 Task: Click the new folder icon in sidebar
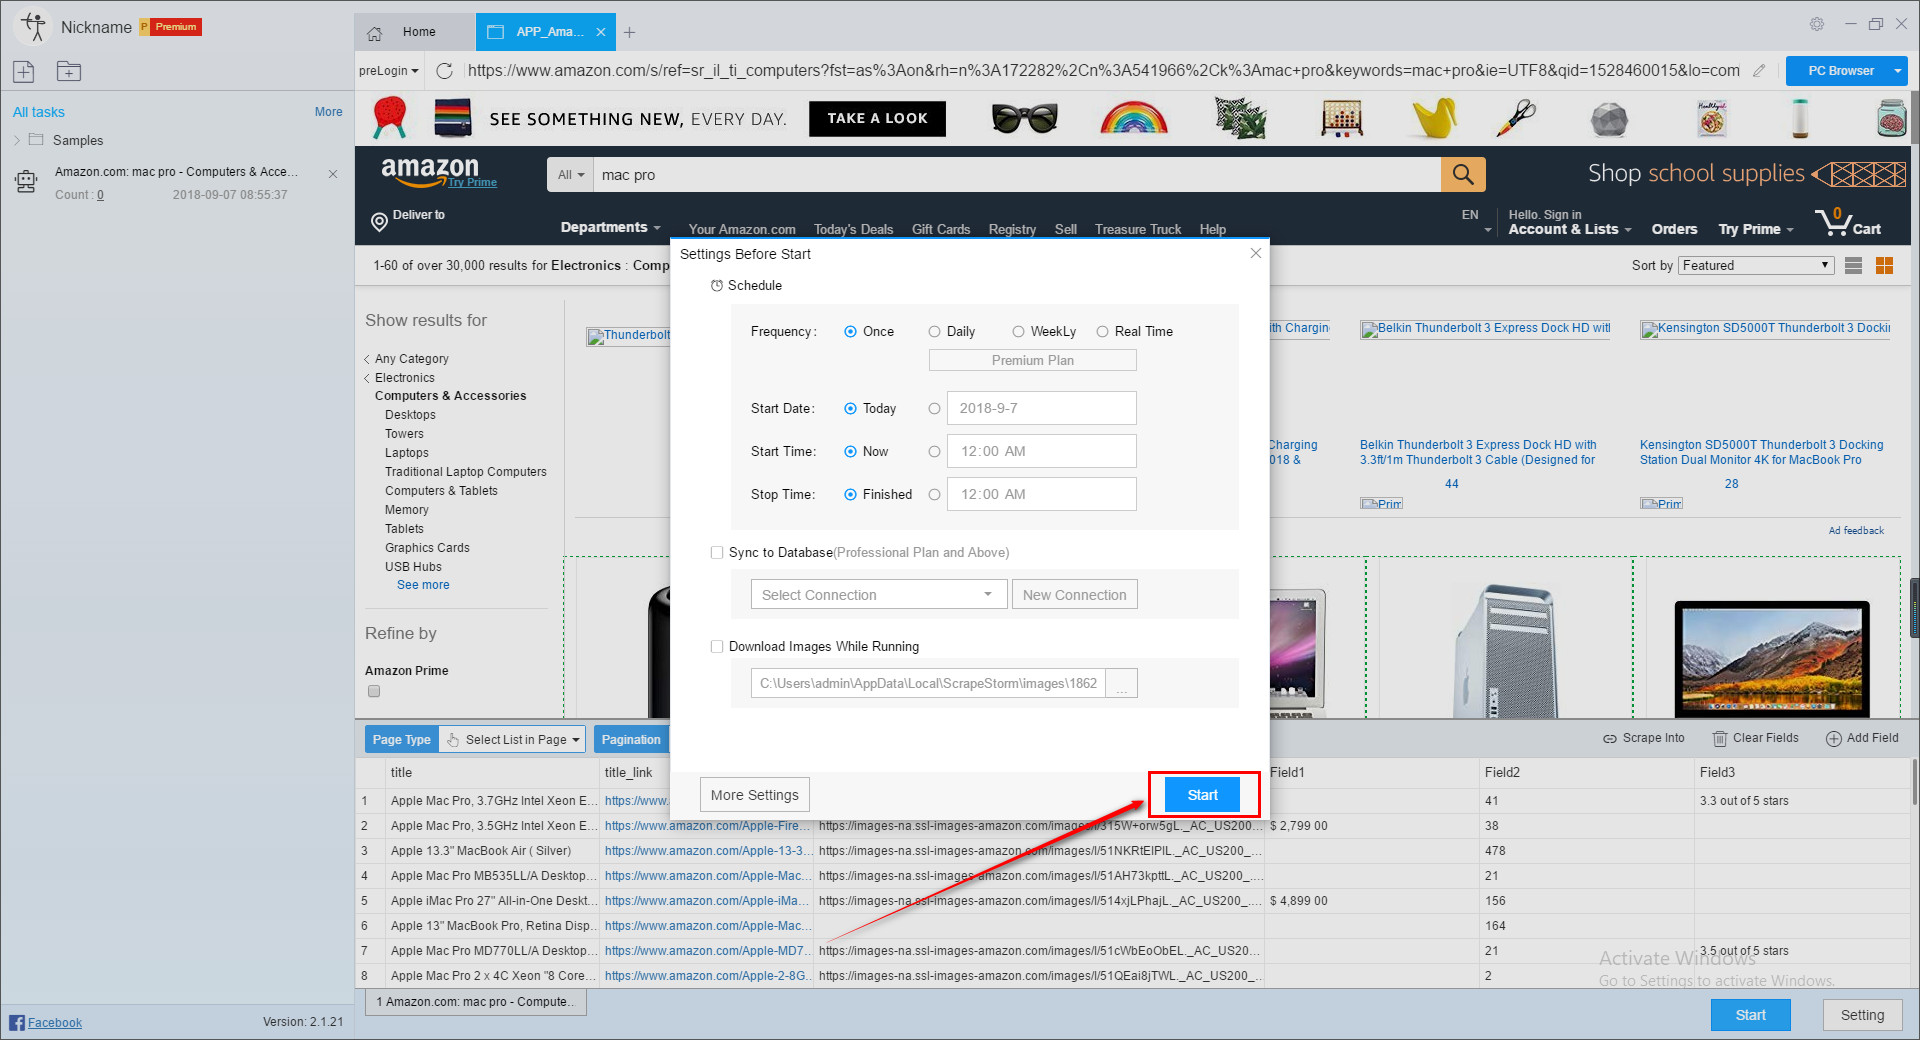click(x=69, y=71)
